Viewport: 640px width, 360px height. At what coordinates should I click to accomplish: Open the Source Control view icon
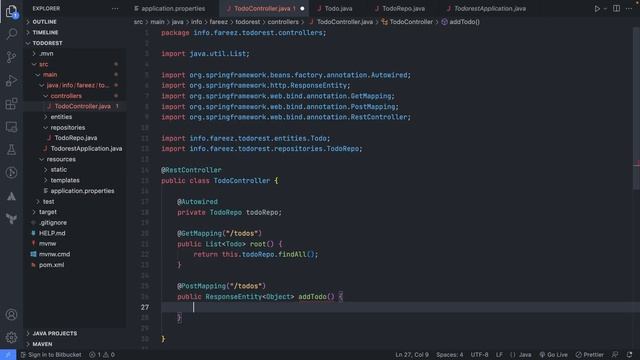tap(11, 57)
